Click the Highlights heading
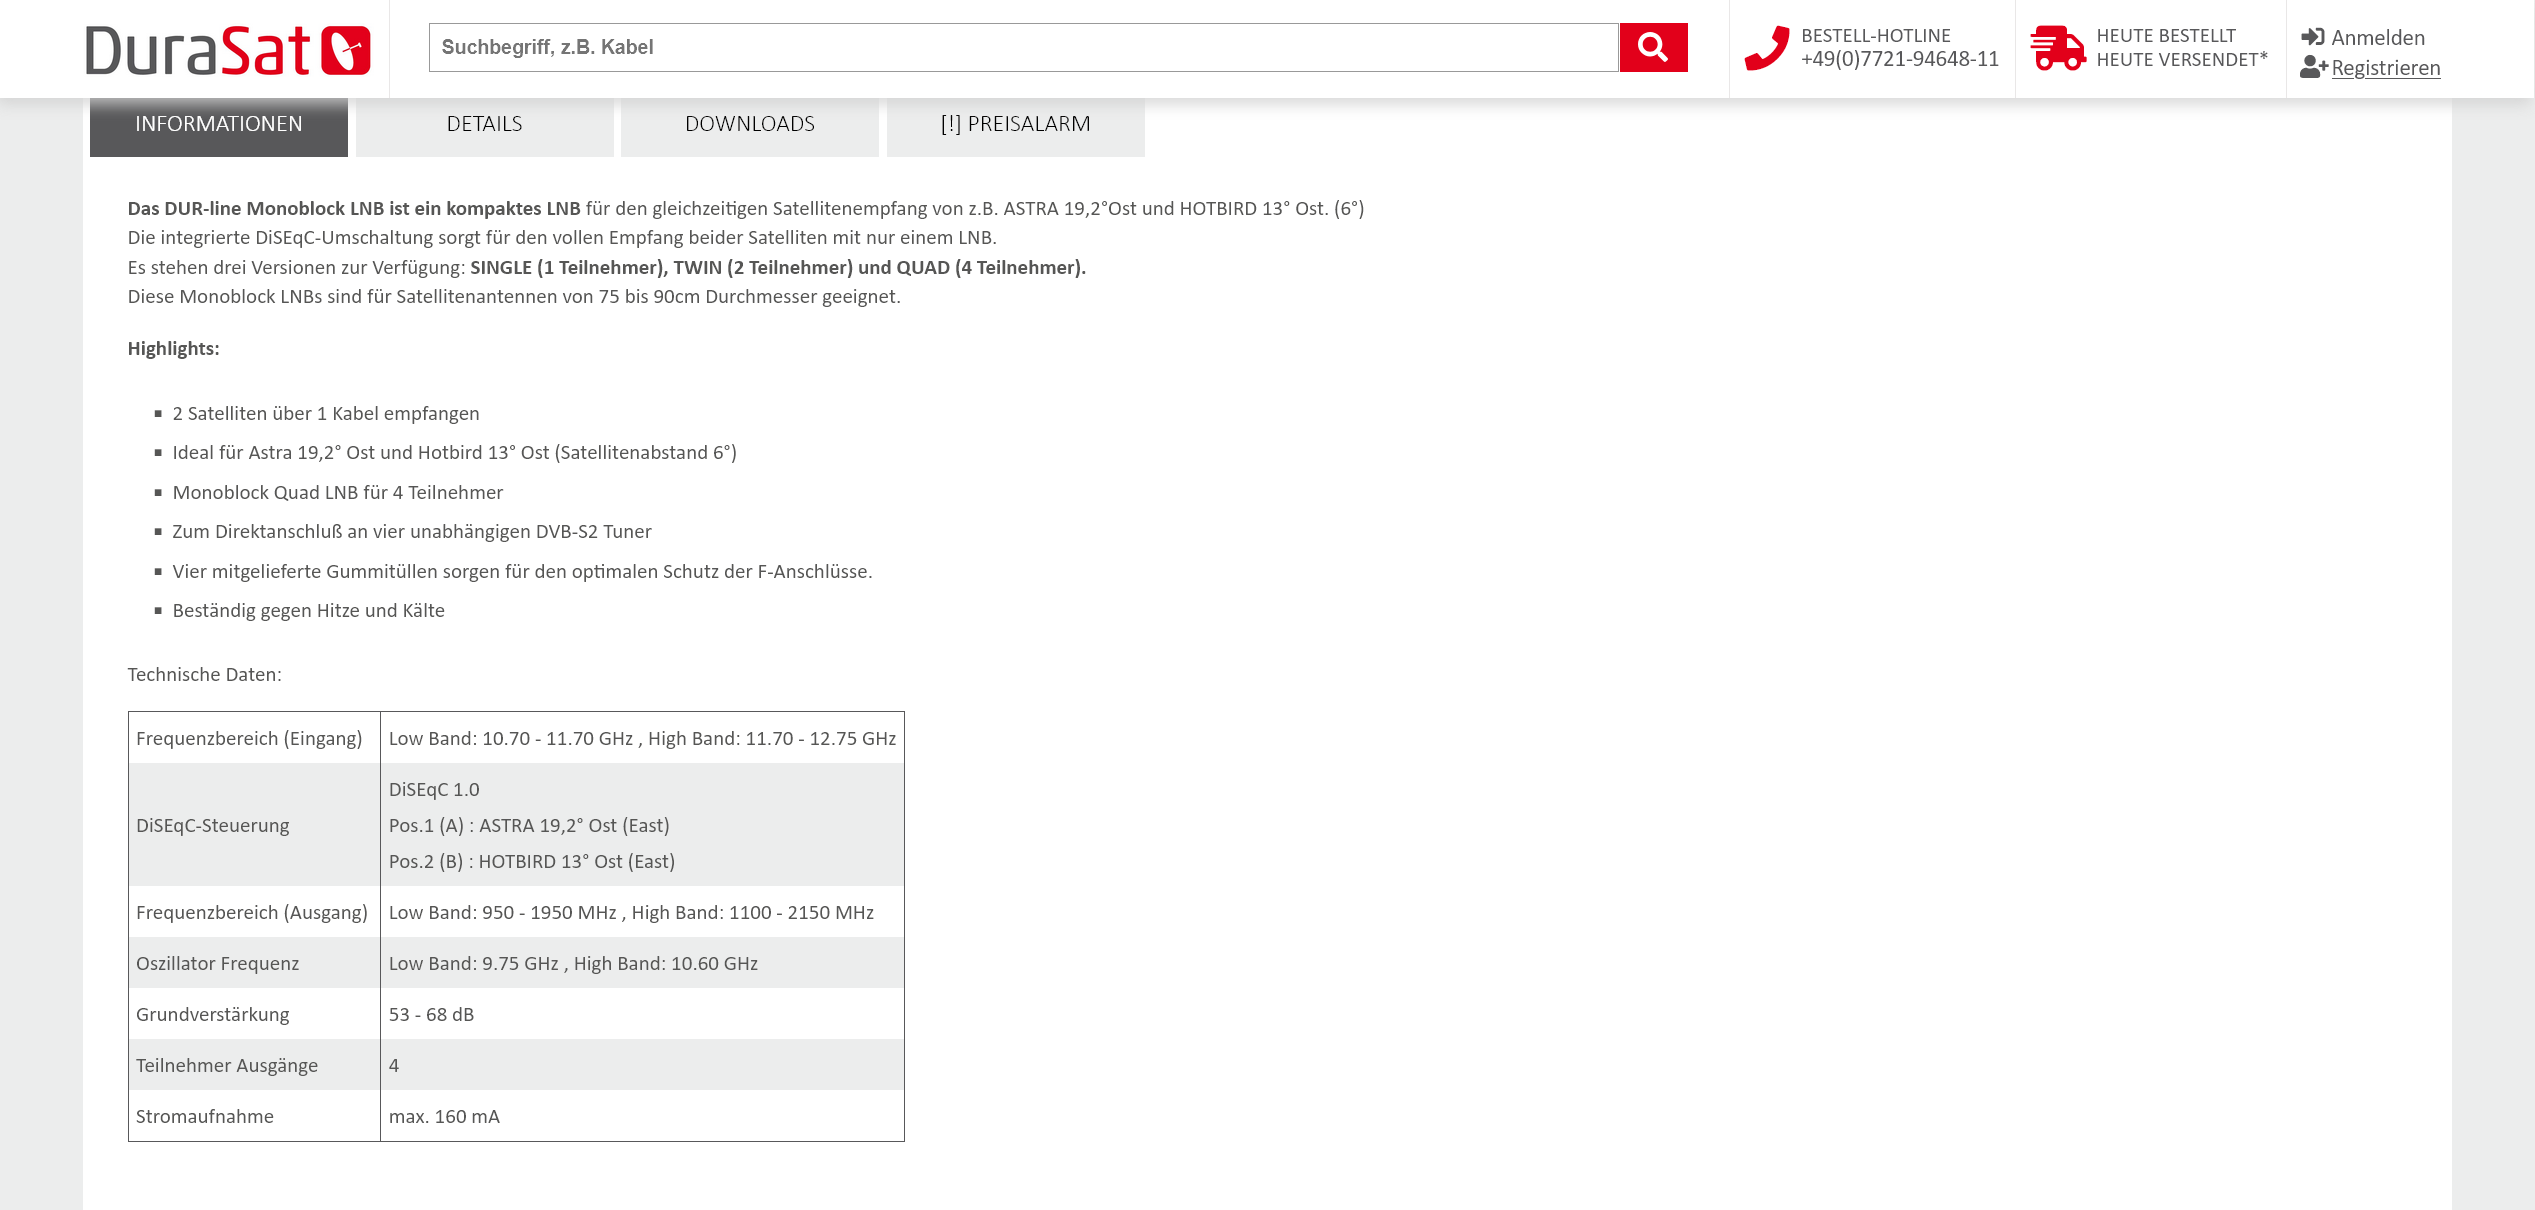Screen dimensions: 2535x1210 tap(173, 348)
